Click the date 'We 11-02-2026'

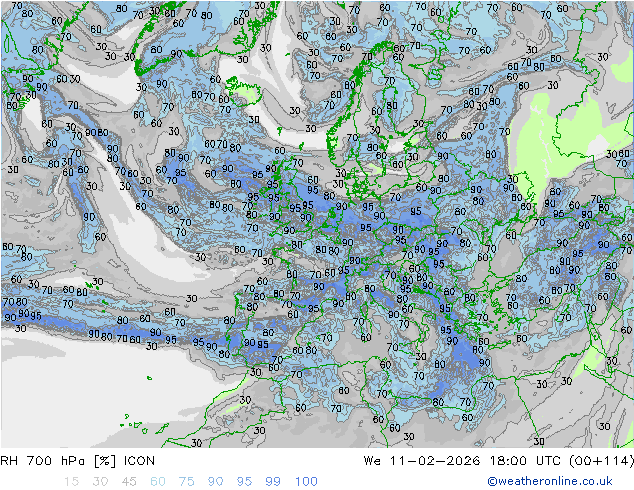click(x=422, y=461)
